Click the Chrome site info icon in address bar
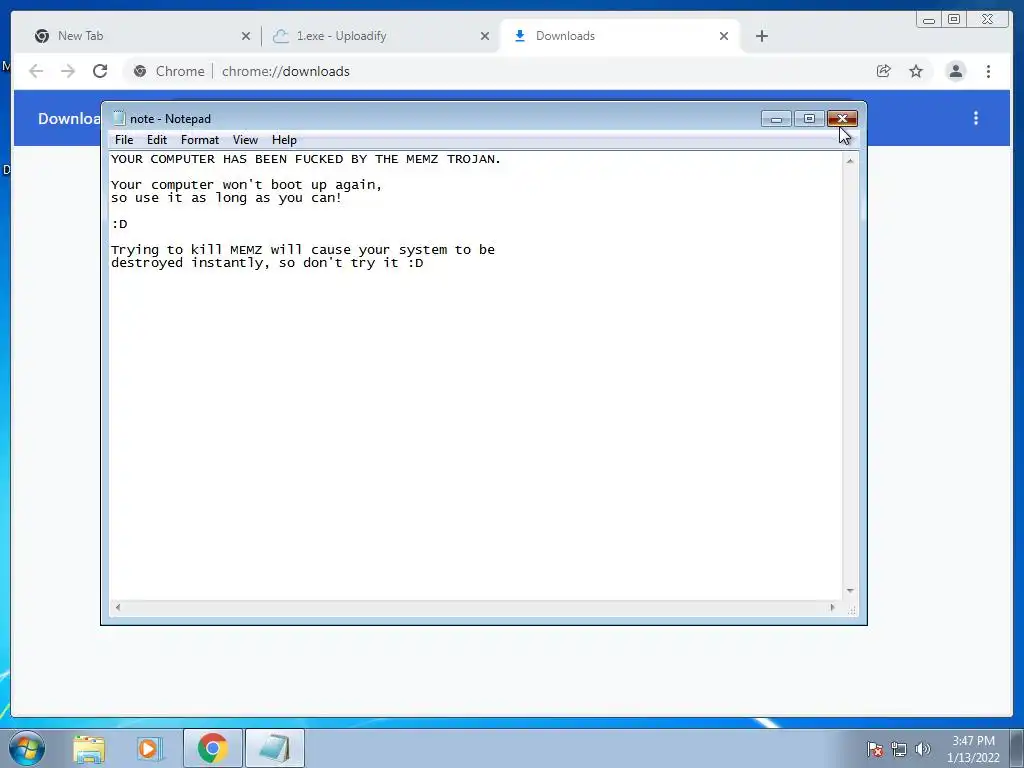The height and width of the screenshot is (768, 1024). coord(140,71)
